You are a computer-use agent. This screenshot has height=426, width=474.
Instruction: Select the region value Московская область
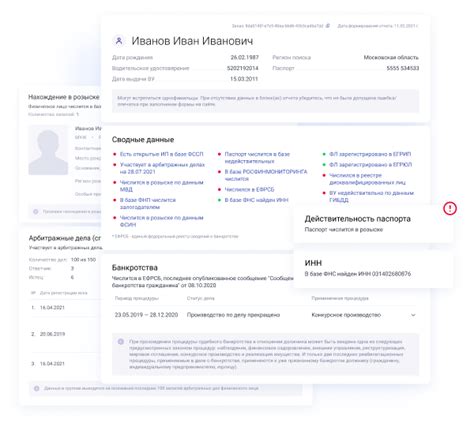[391, 57]
